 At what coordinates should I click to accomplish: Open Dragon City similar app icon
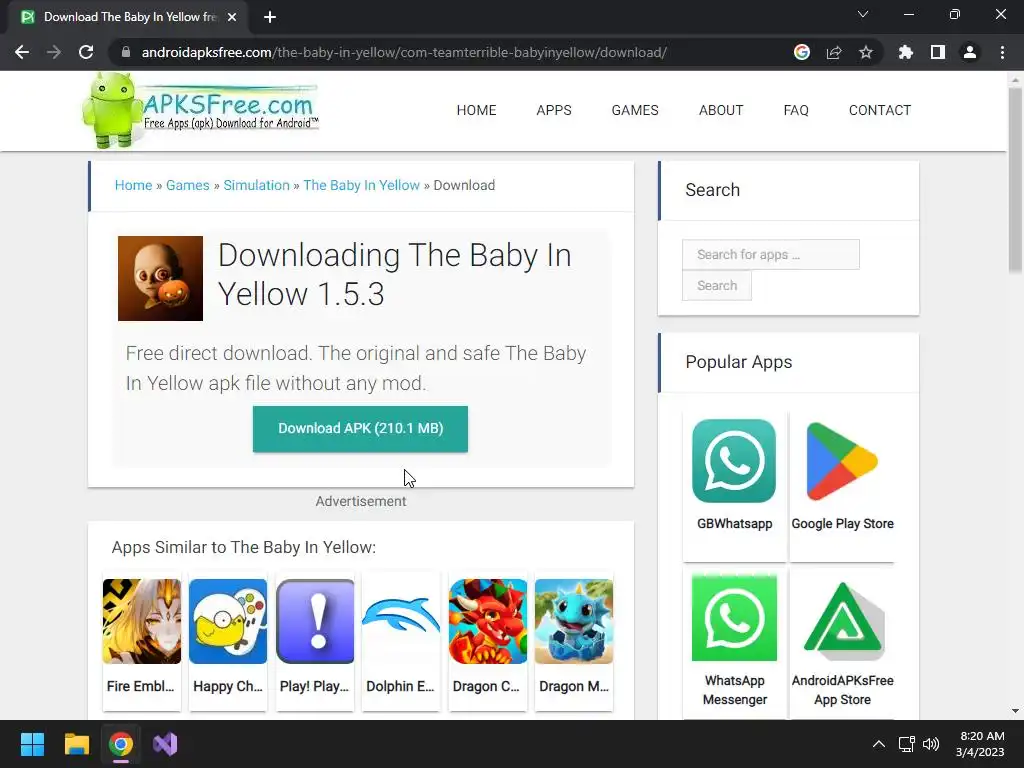488,621
